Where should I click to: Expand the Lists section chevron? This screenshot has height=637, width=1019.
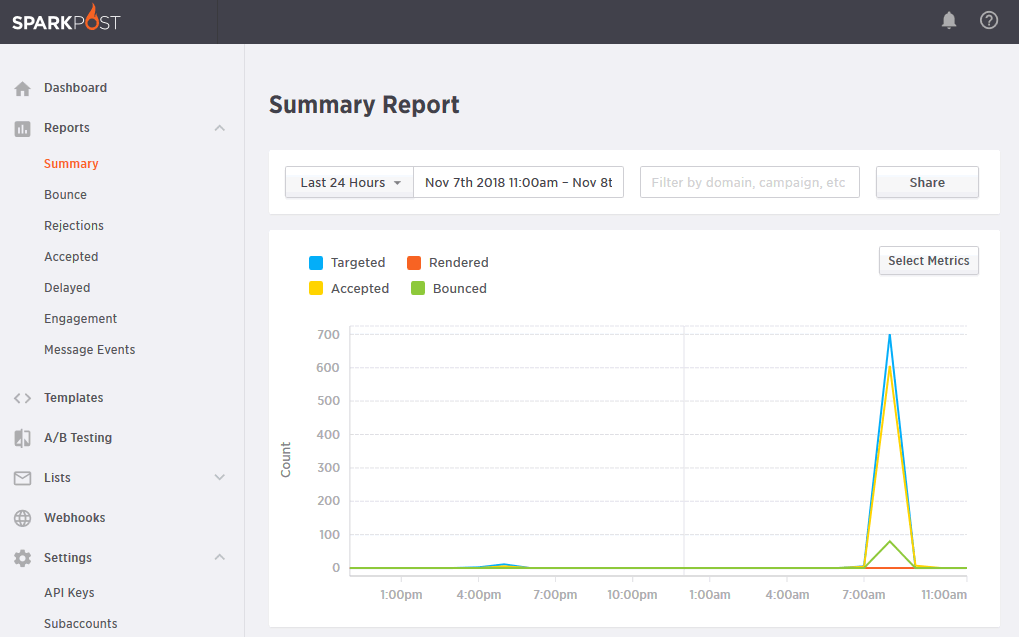pyautogui.click(x=220, y=477)
